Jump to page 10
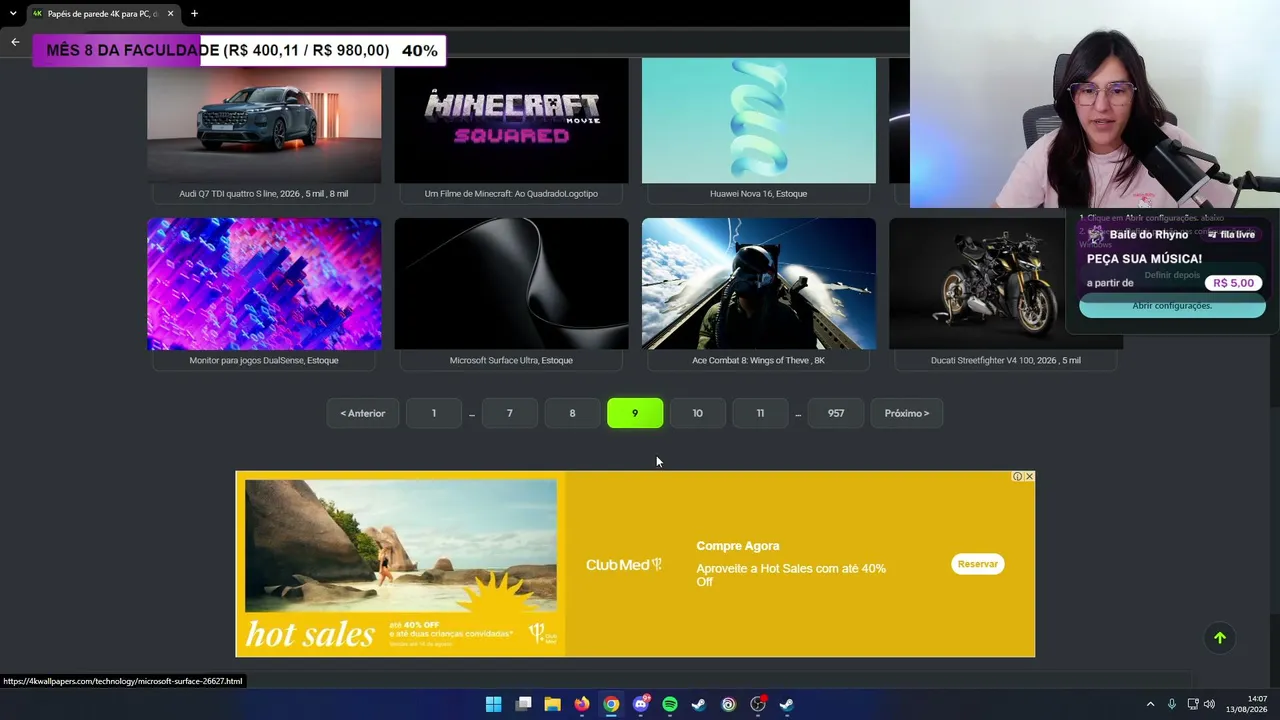 point(697,413)
